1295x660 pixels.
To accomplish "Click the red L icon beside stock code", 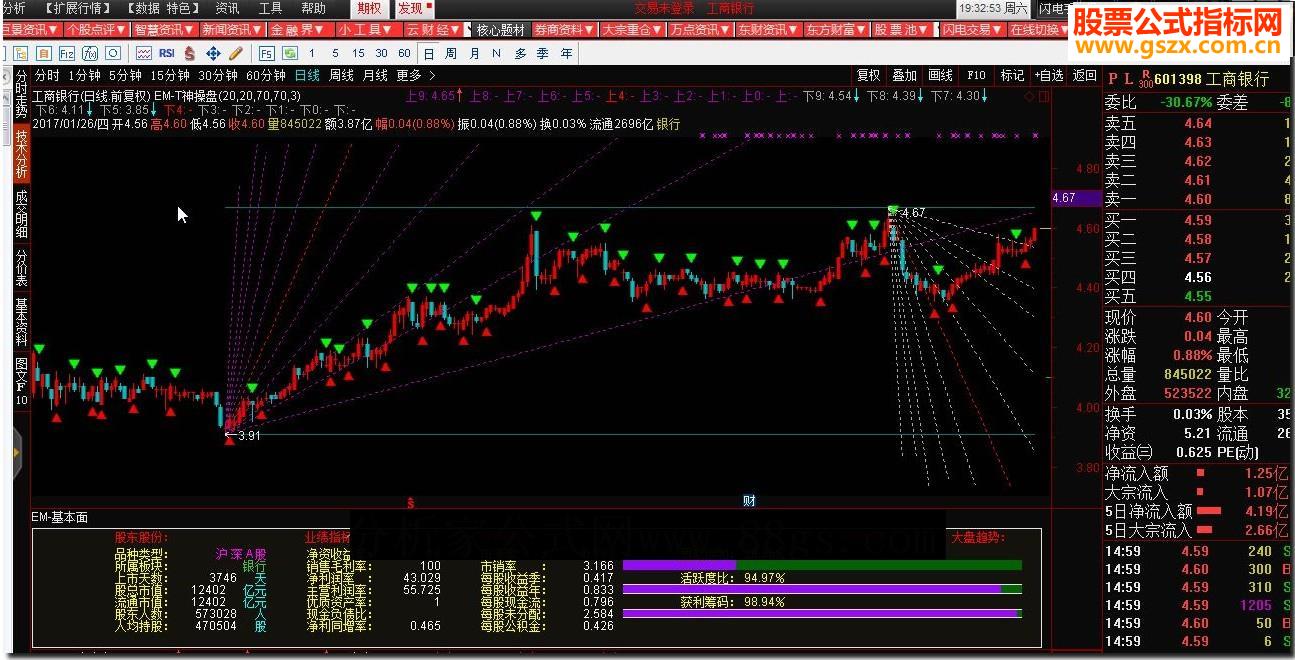I will (1129, 78).
